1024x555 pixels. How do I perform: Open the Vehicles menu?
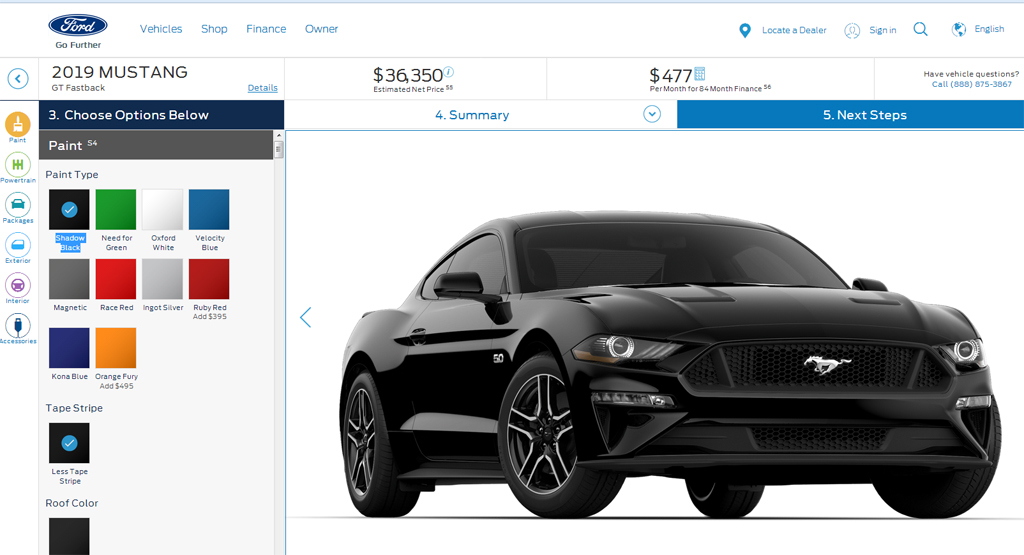161,29
